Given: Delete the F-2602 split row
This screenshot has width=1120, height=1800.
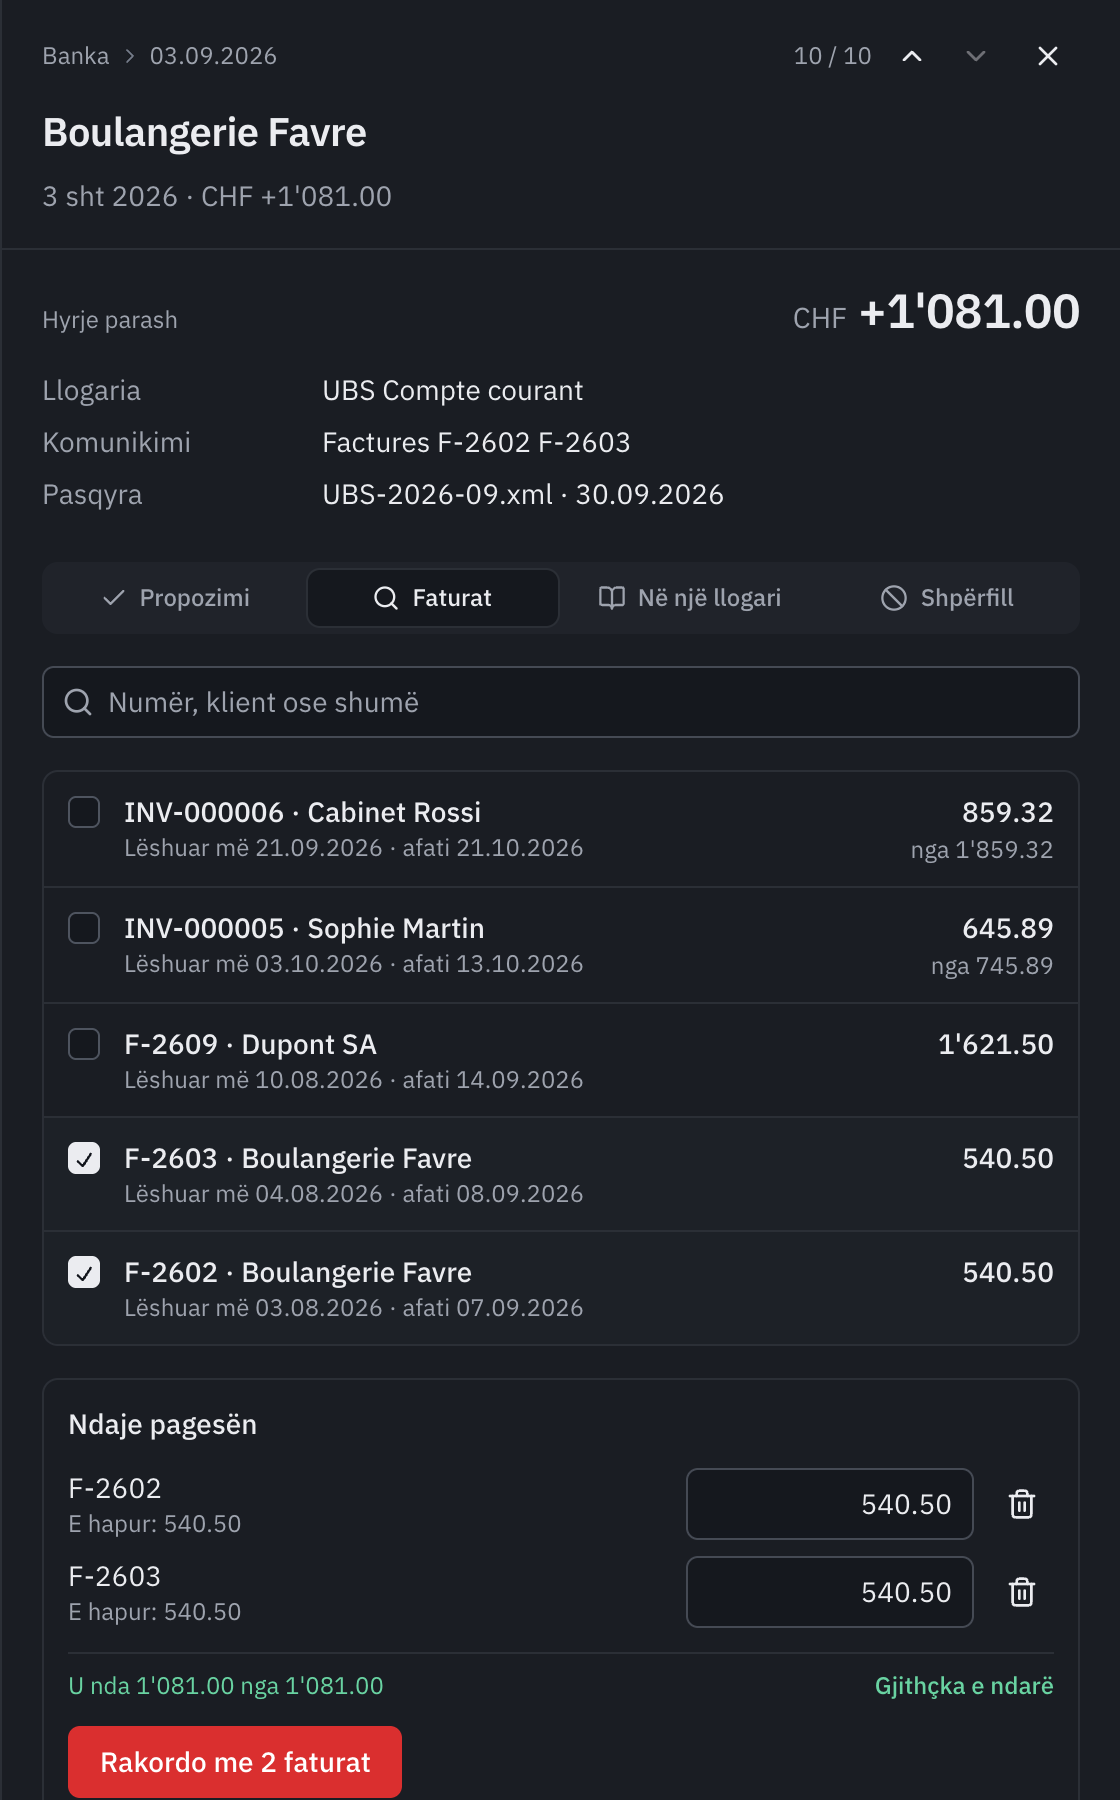Looking at the screenshot, I should (1022, 1504).
